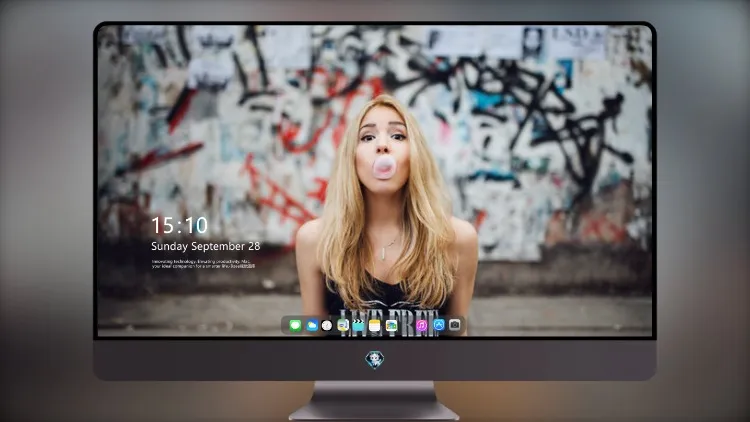
Task: Select the Sunday September 28 date text
Action: [206, 246]
